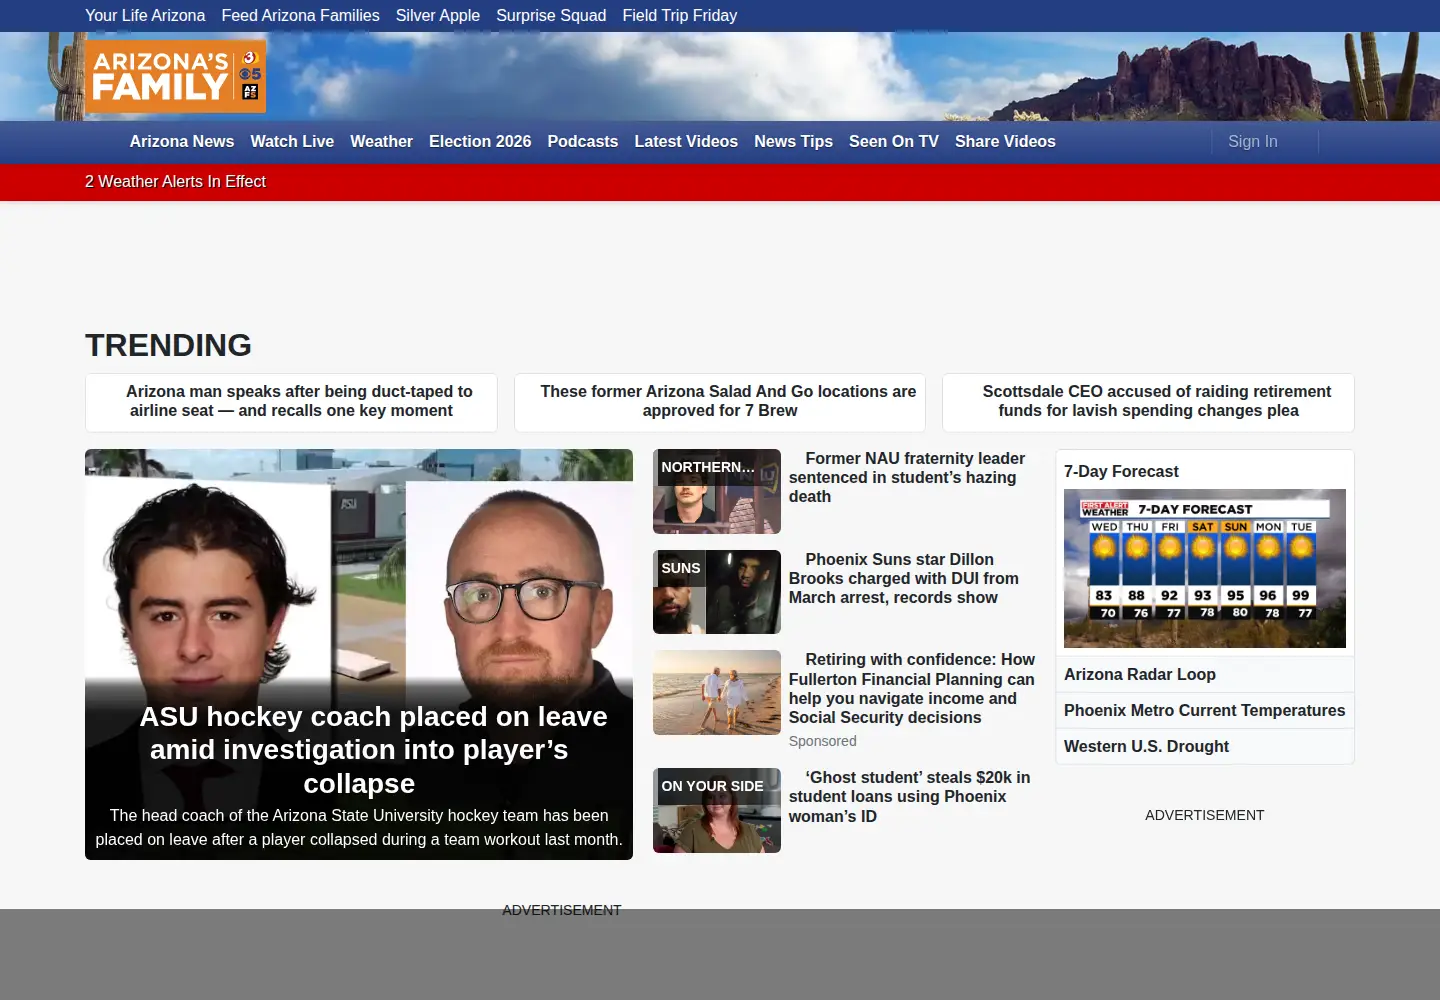Select Latest Videos in navigation

[x=686, y=142]
